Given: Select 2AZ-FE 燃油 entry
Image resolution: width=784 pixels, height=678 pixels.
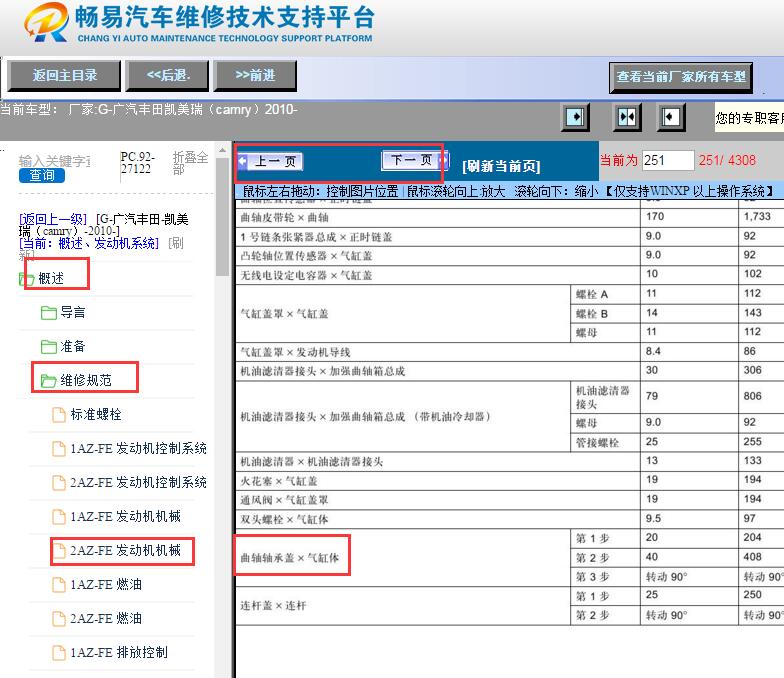Looking at the screenshot, I should point(106,618).
